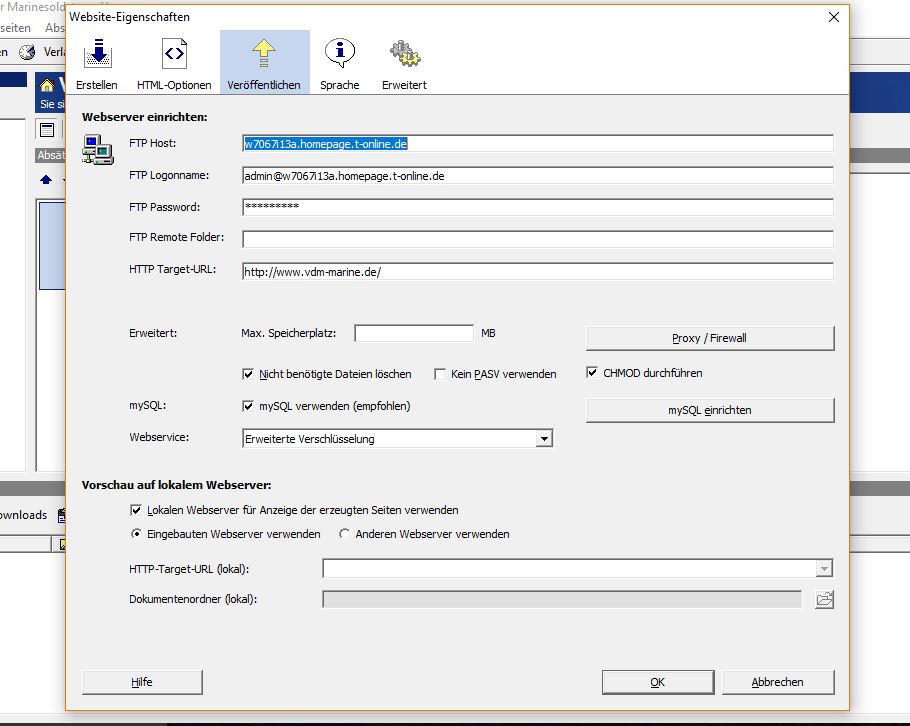Open the HTML-Optionen icon

click(x=174, y=54)
